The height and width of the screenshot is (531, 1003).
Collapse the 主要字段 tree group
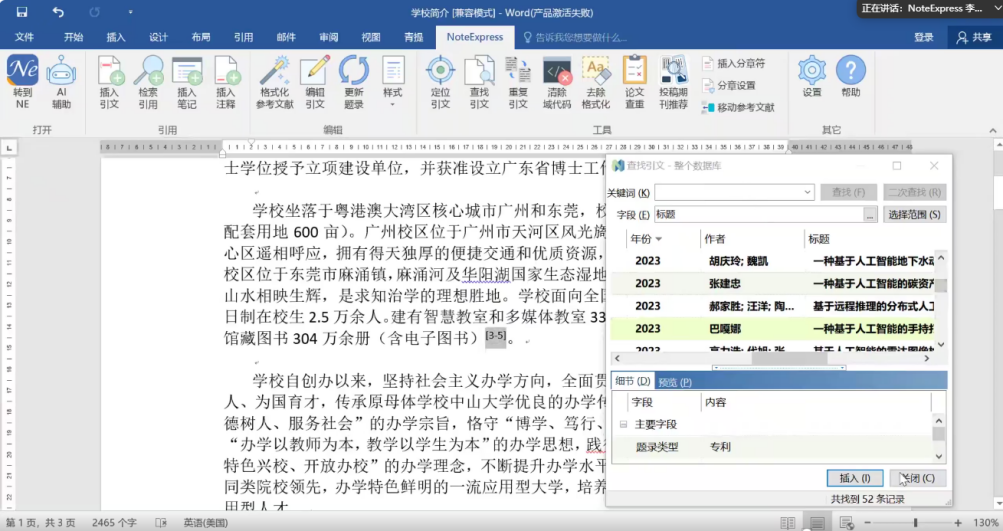pyautogui.click(x=623, y=424)
